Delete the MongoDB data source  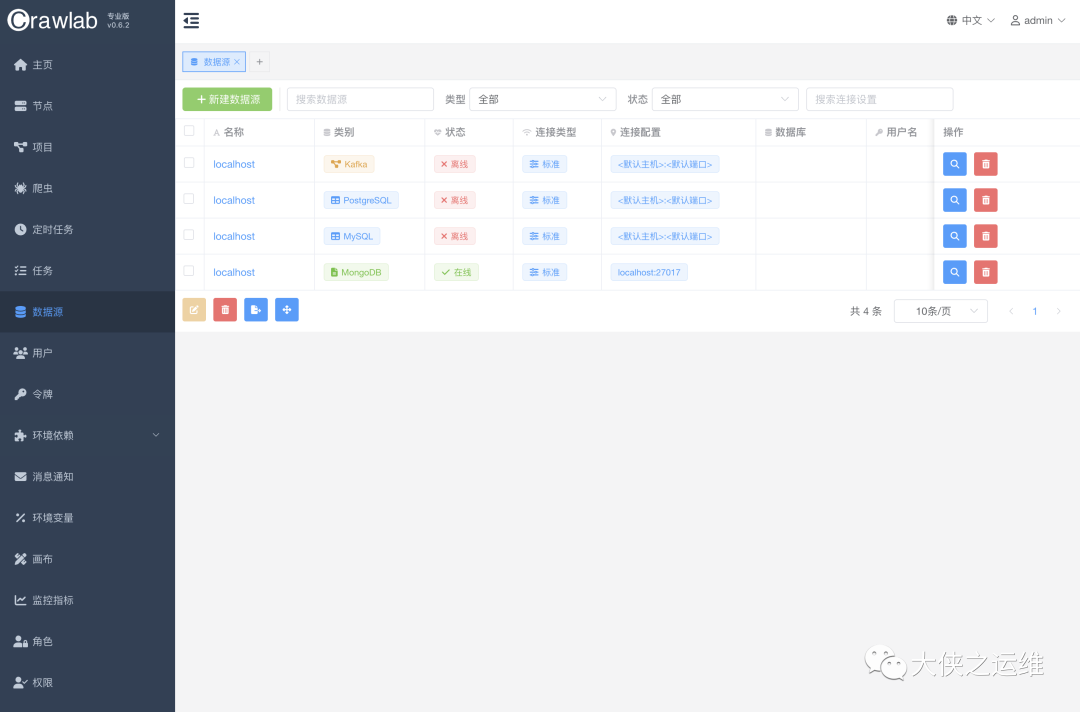(x=986, y=272)
